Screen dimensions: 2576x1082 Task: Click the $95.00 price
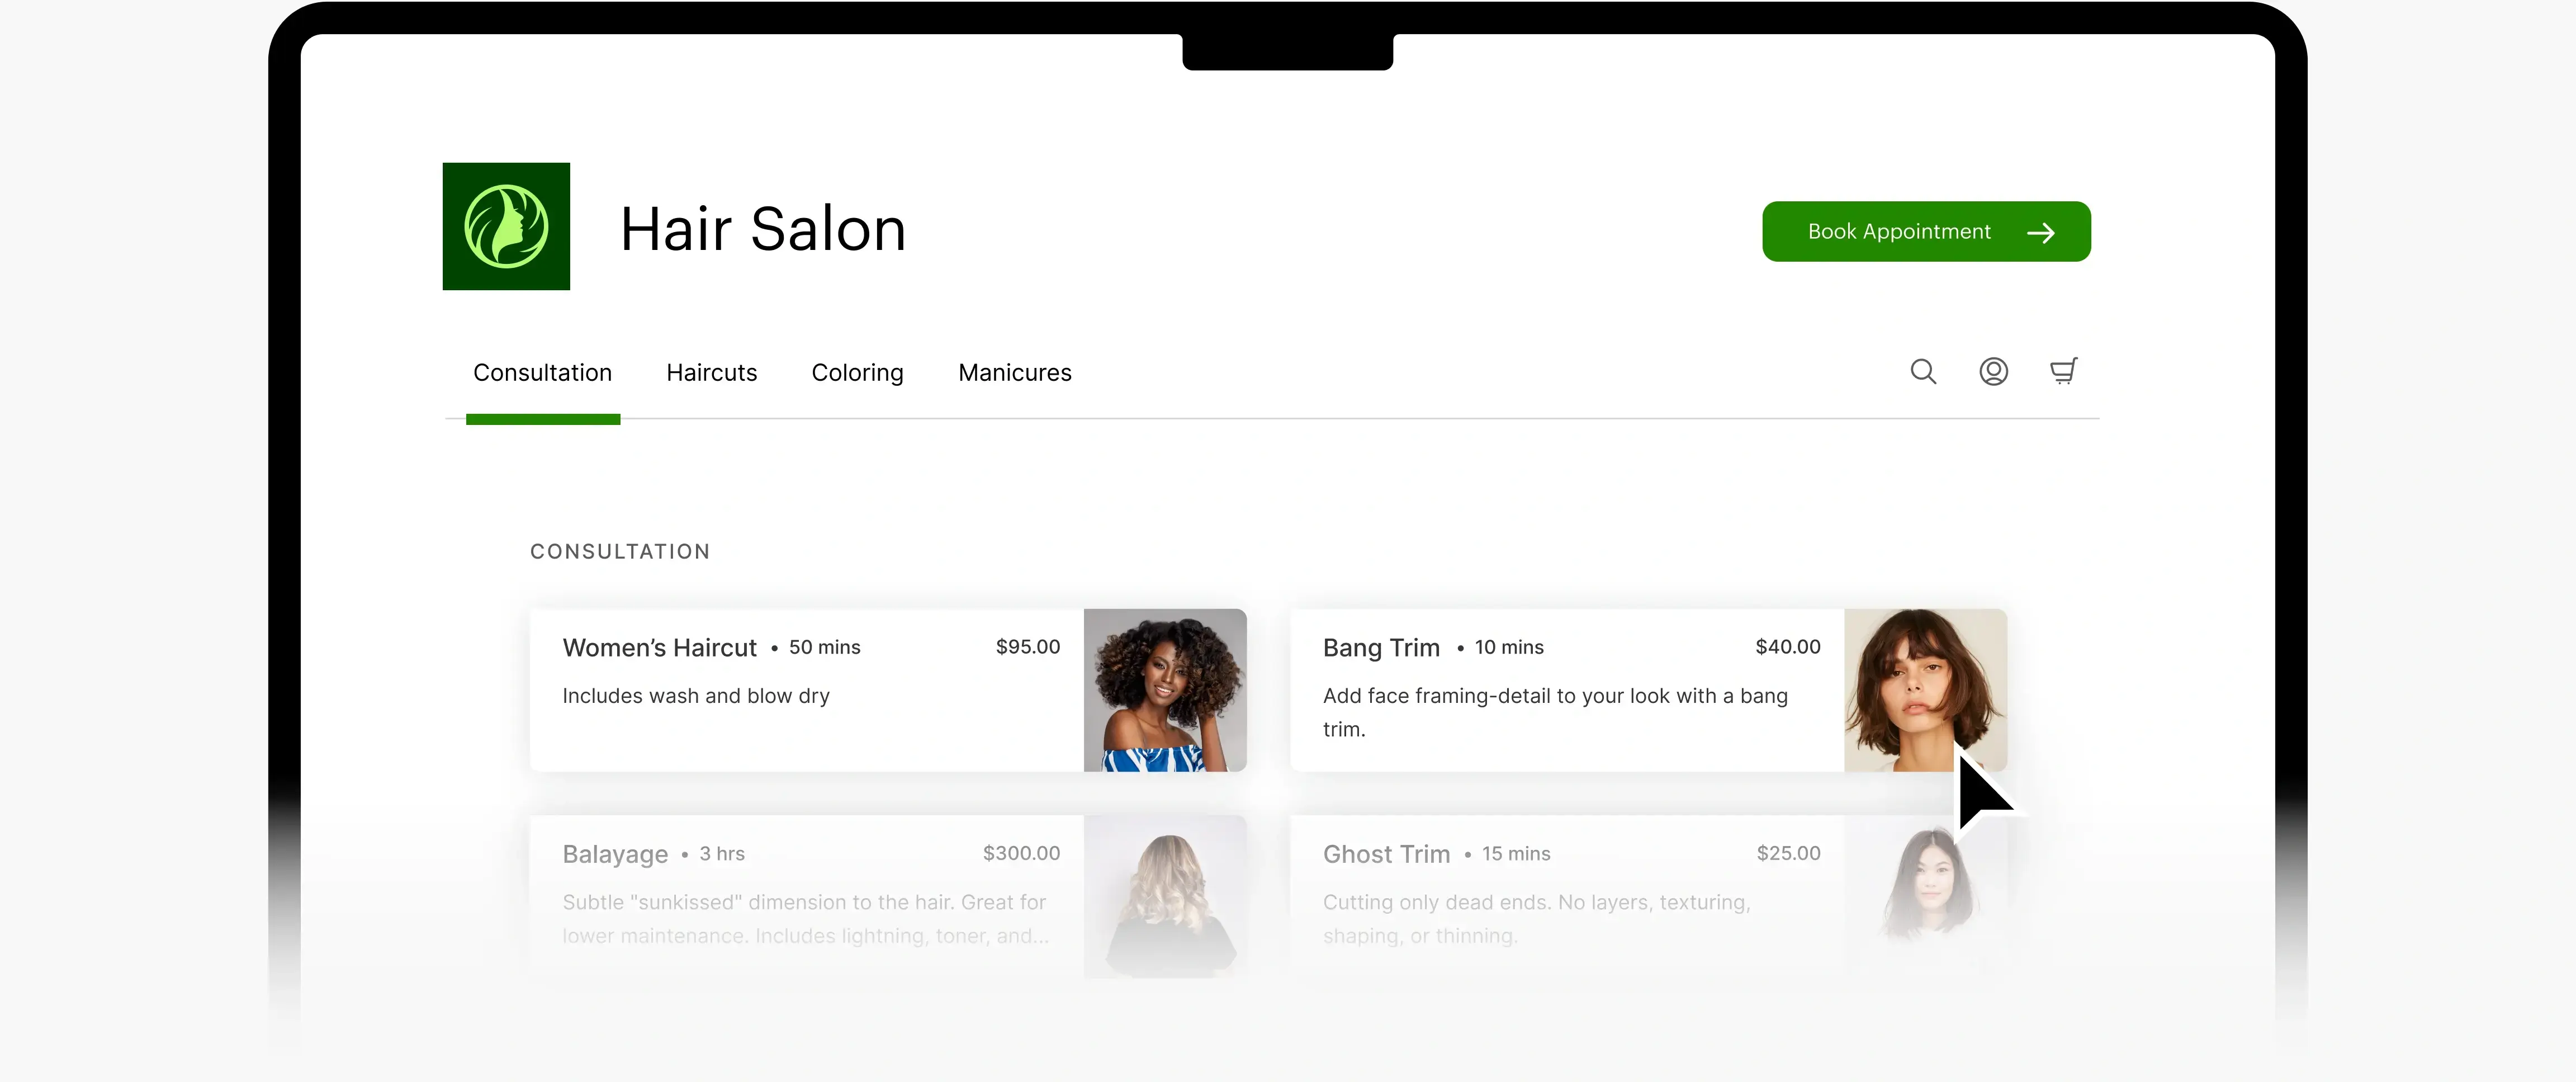pyautogui.click(x=1027, y=647)
